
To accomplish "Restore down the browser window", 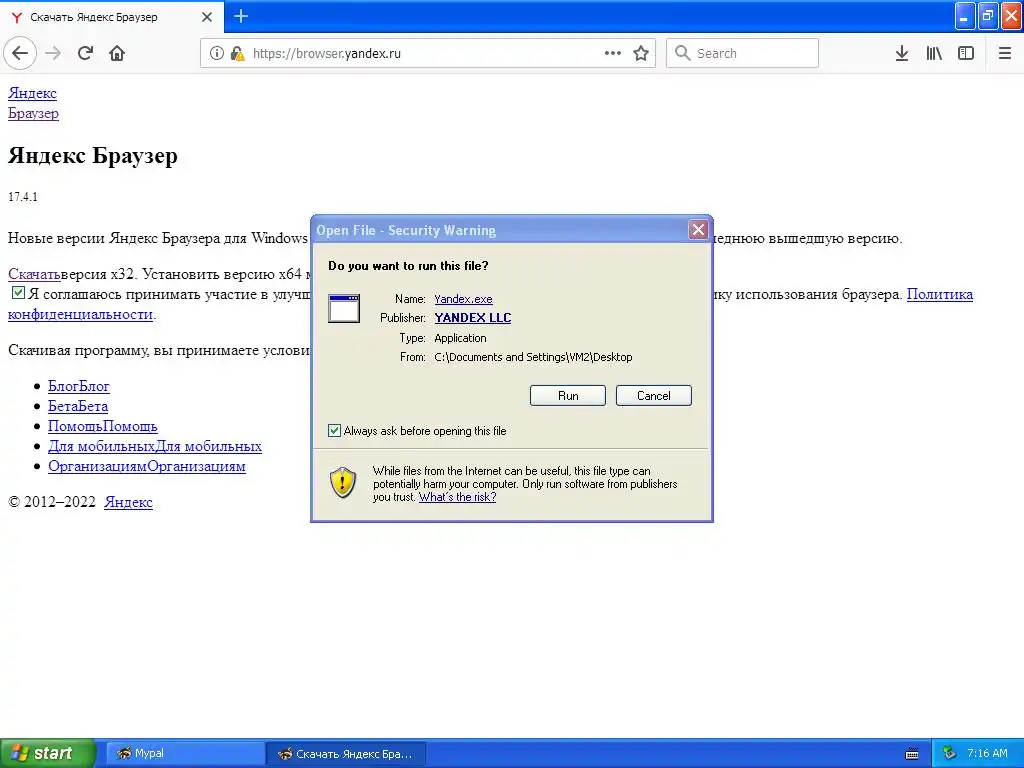I will pos(988,16).
